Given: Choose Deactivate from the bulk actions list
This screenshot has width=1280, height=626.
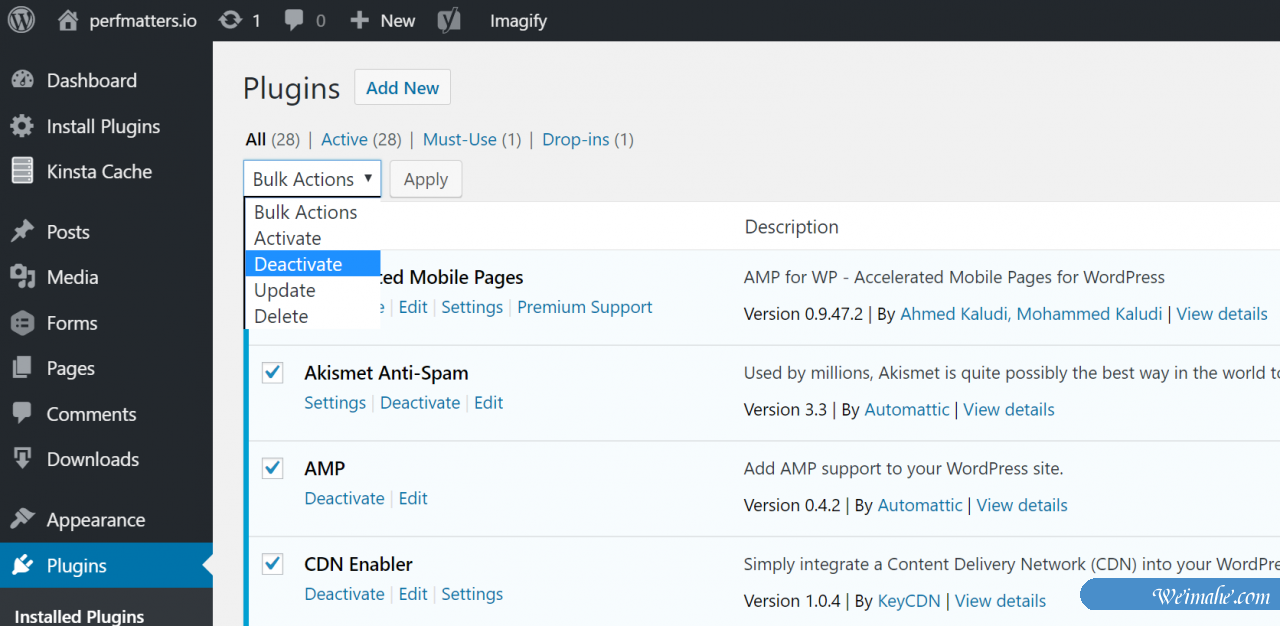Looking at the screenshot, I should tap(298, 264).
